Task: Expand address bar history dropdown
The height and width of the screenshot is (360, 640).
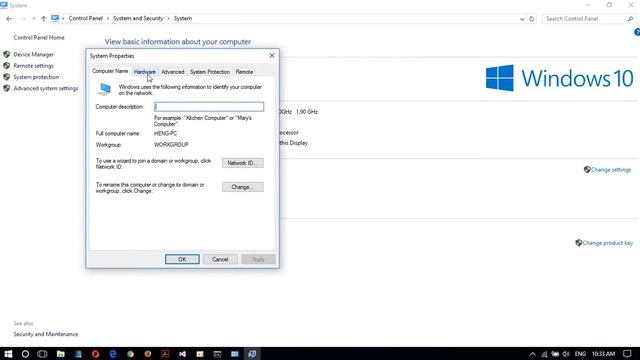Action: click(522, 19)
